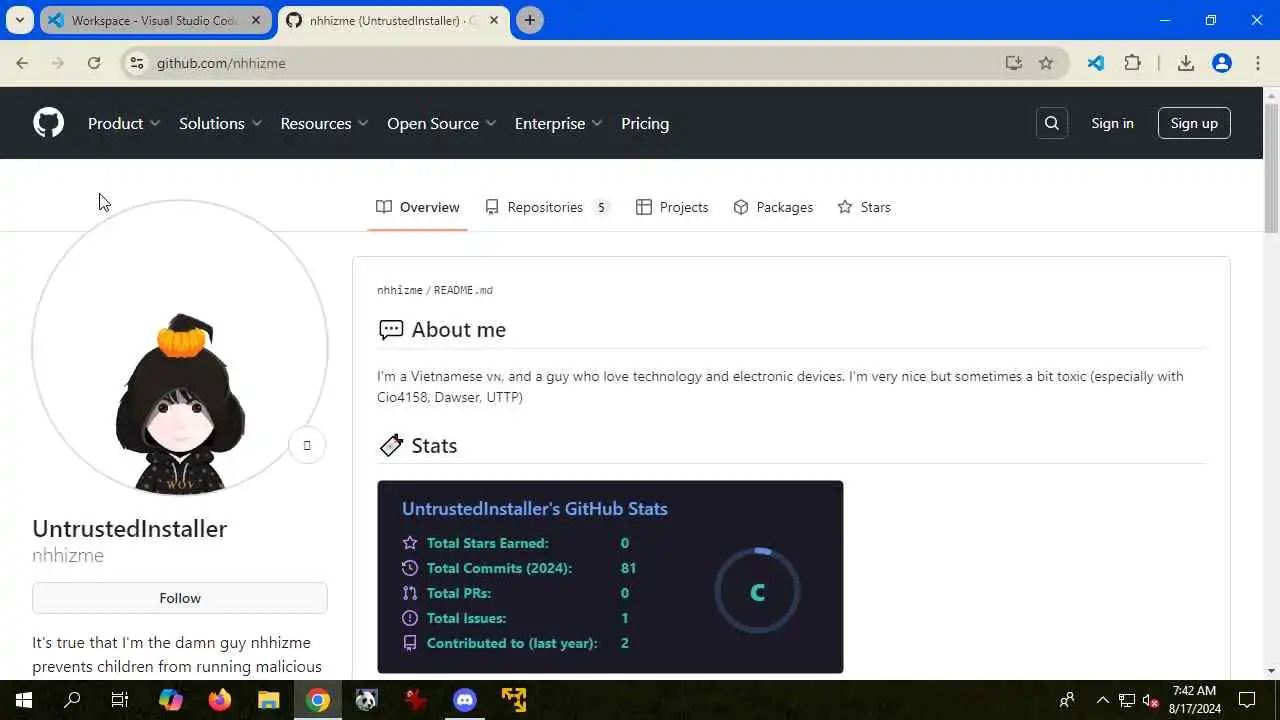Reload the page with the refresh icon
The image size is (1280, 720).
[x=94, y=63]
